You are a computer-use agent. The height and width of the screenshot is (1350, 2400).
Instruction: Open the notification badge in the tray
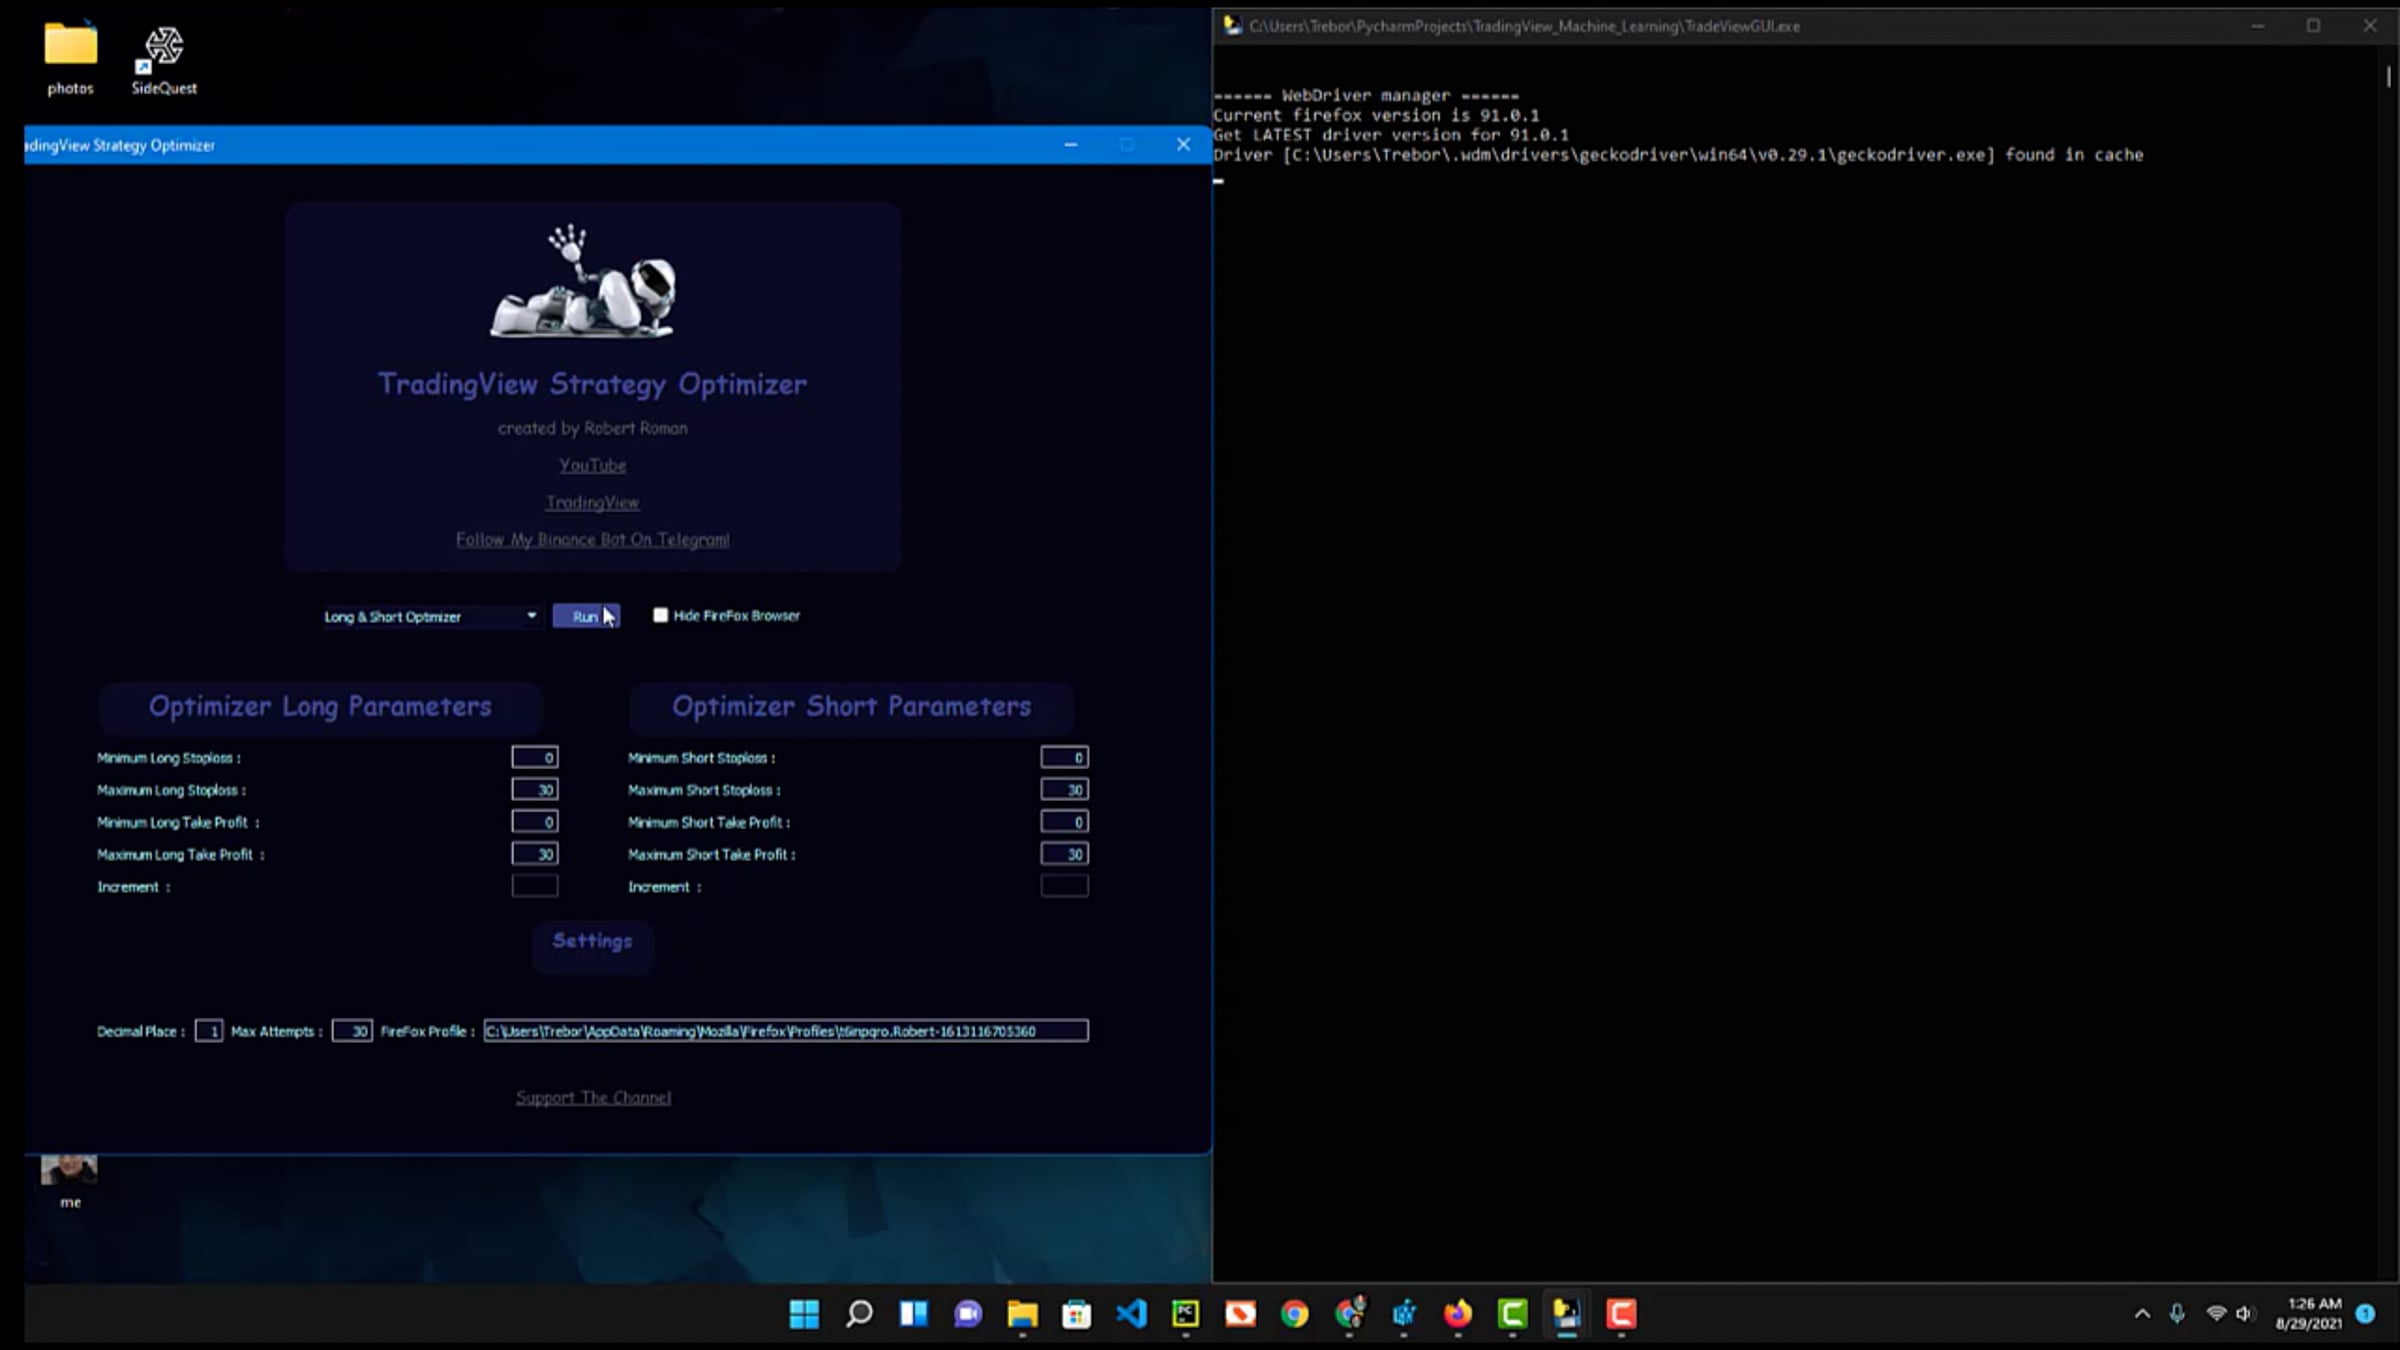[2365, 1314]
